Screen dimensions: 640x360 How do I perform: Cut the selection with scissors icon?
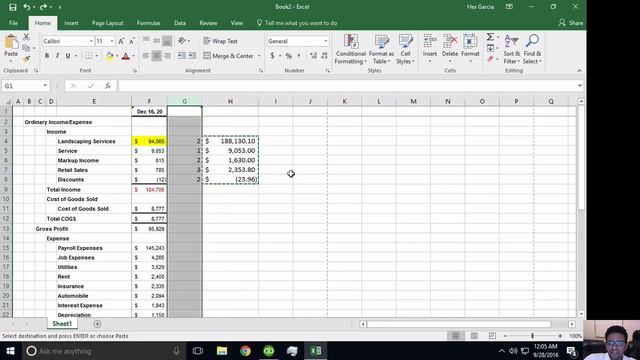[26, 37]
